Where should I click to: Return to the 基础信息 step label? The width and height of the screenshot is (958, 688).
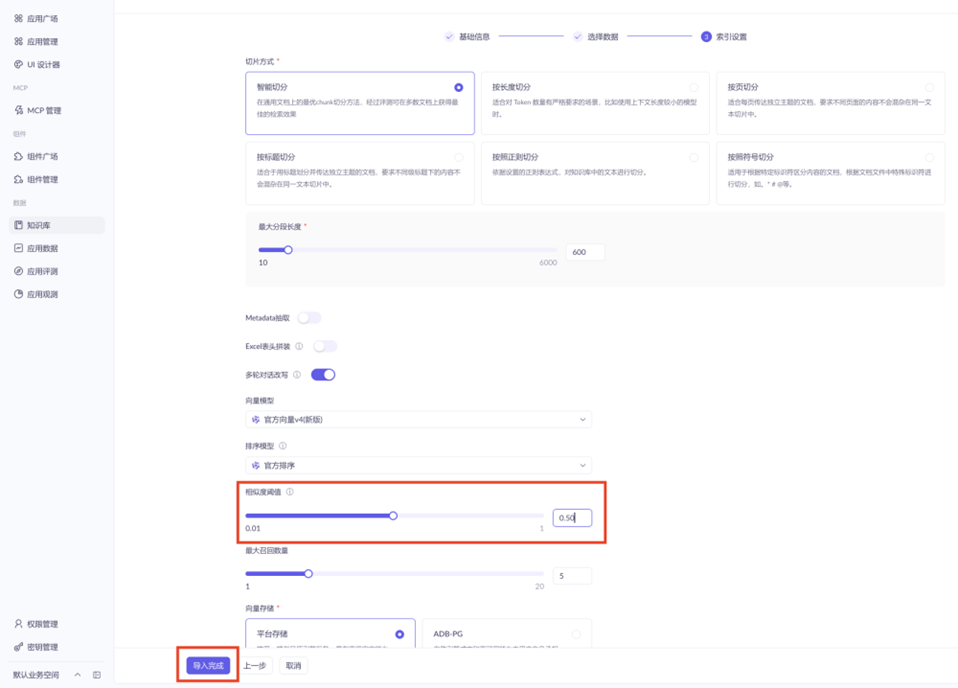(474, 37)
